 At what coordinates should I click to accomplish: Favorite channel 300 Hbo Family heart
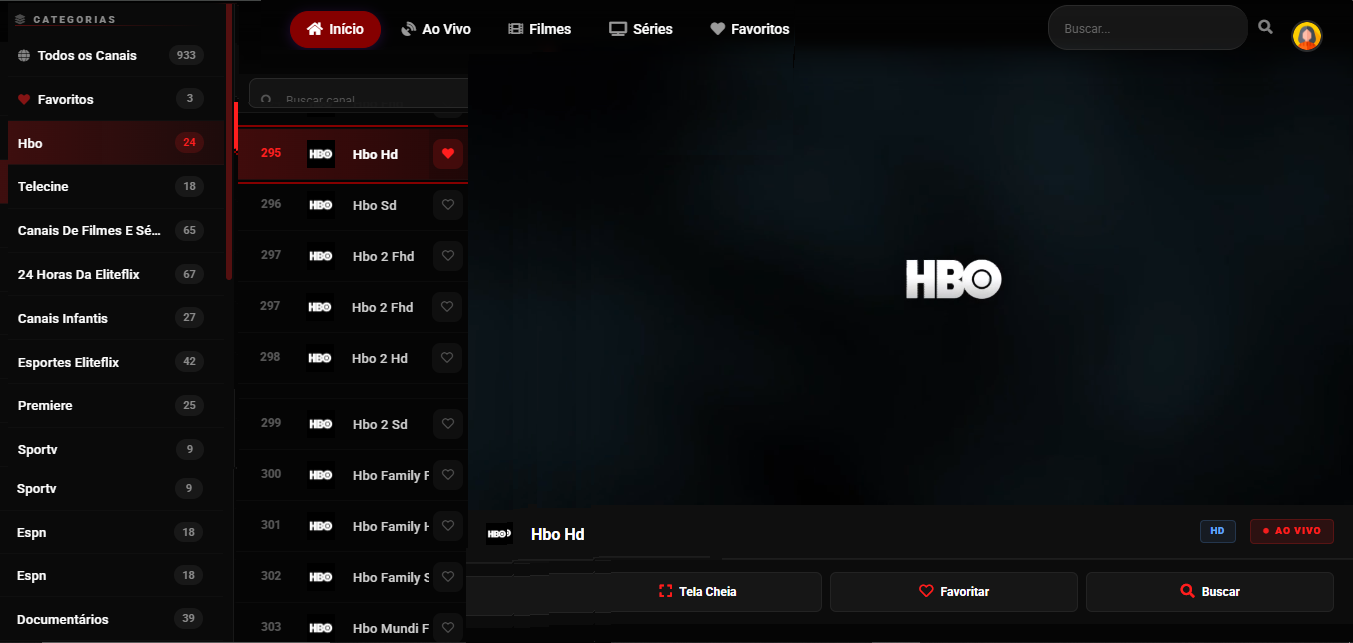[448, 475]
